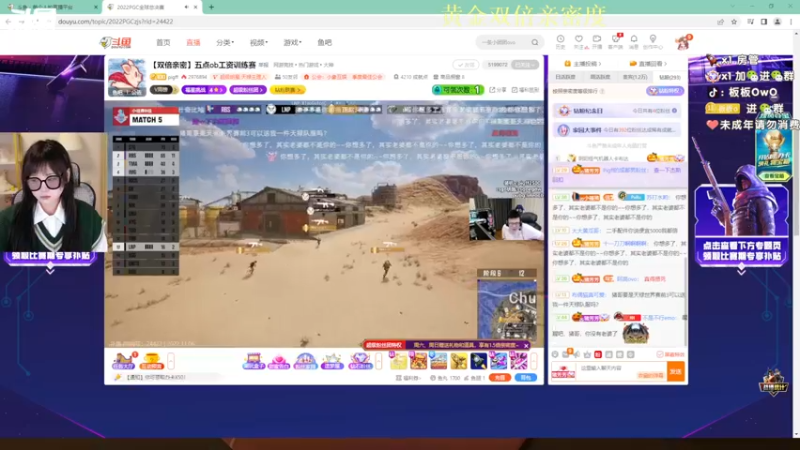This screenshot has width=800, height=450.
Task: Open the 首页 home menu item
Action: [x=163, y=43]
